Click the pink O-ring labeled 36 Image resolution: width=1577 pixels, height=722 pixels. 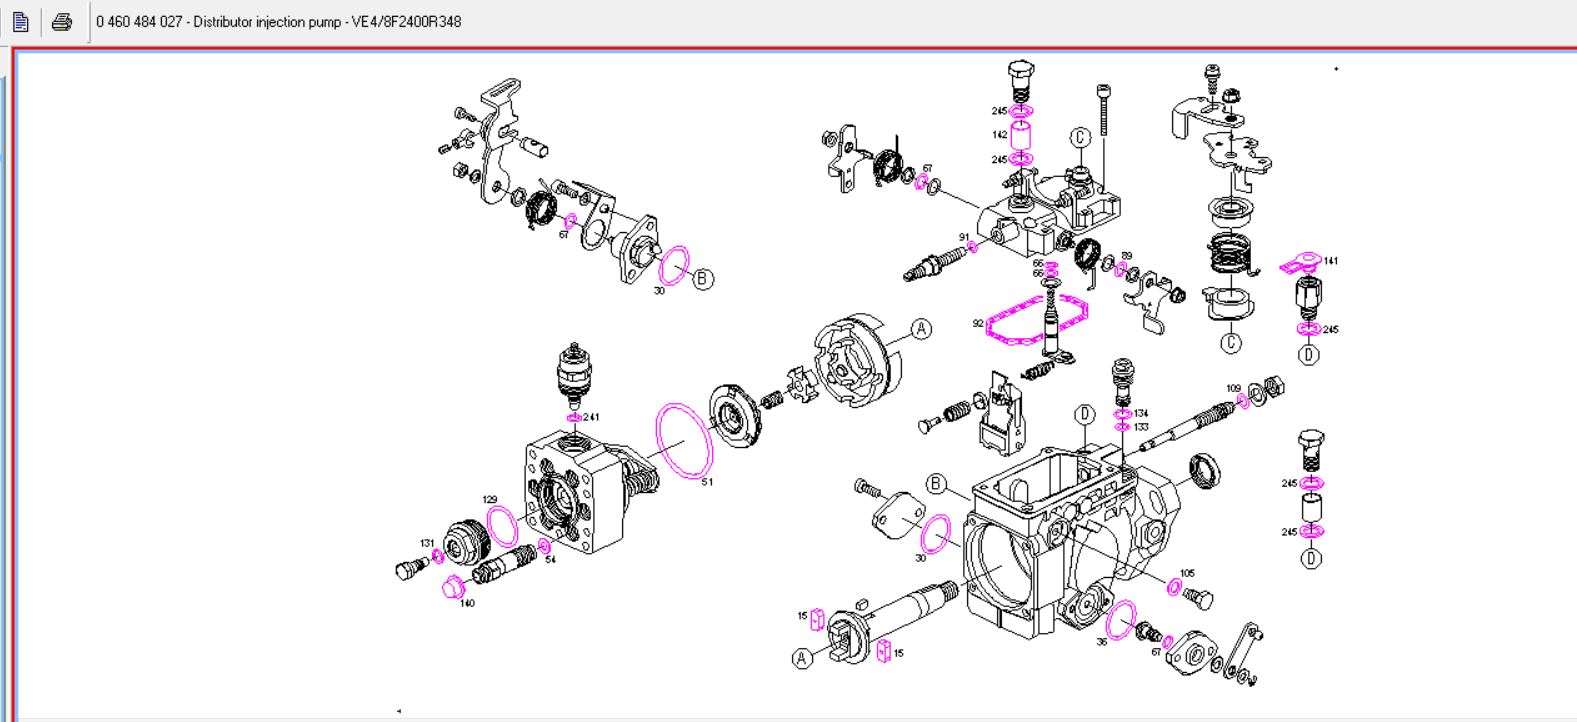(1121, 619)
